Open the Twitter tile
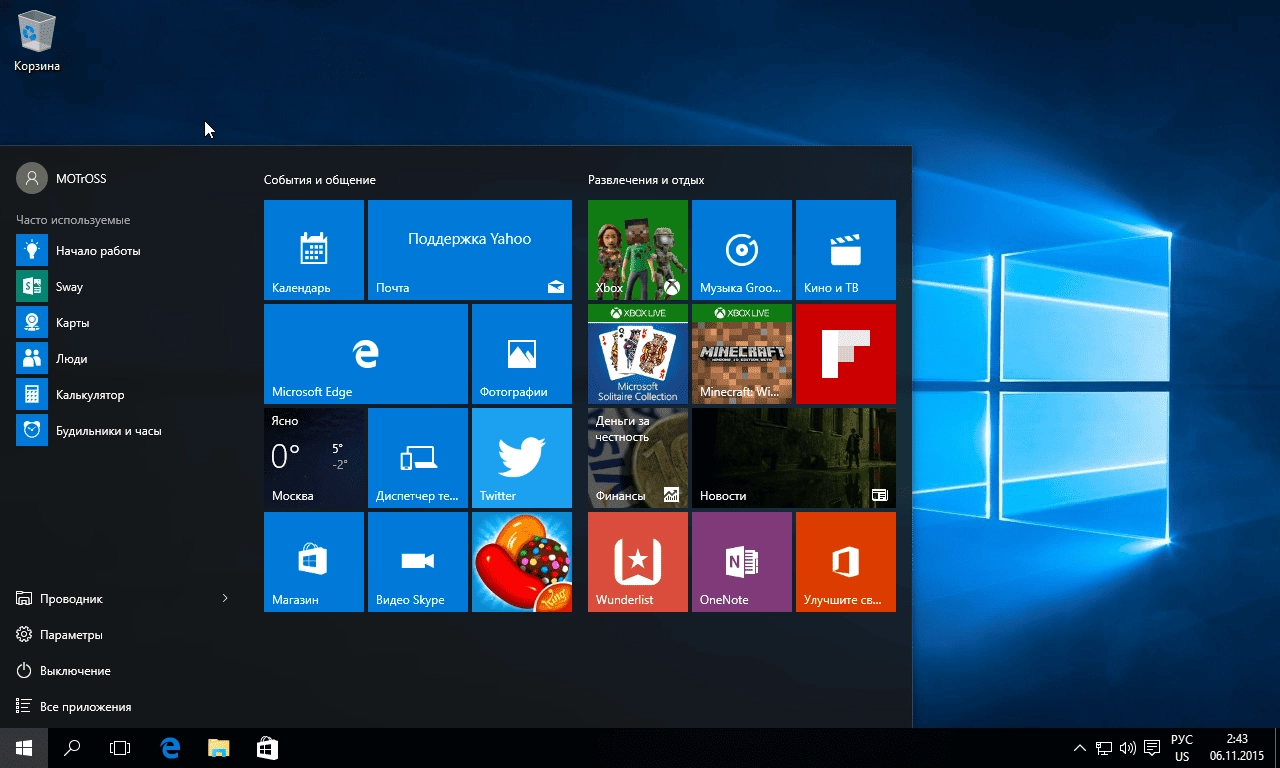This screenshot has height=768, width=1280. pos(522,458)
